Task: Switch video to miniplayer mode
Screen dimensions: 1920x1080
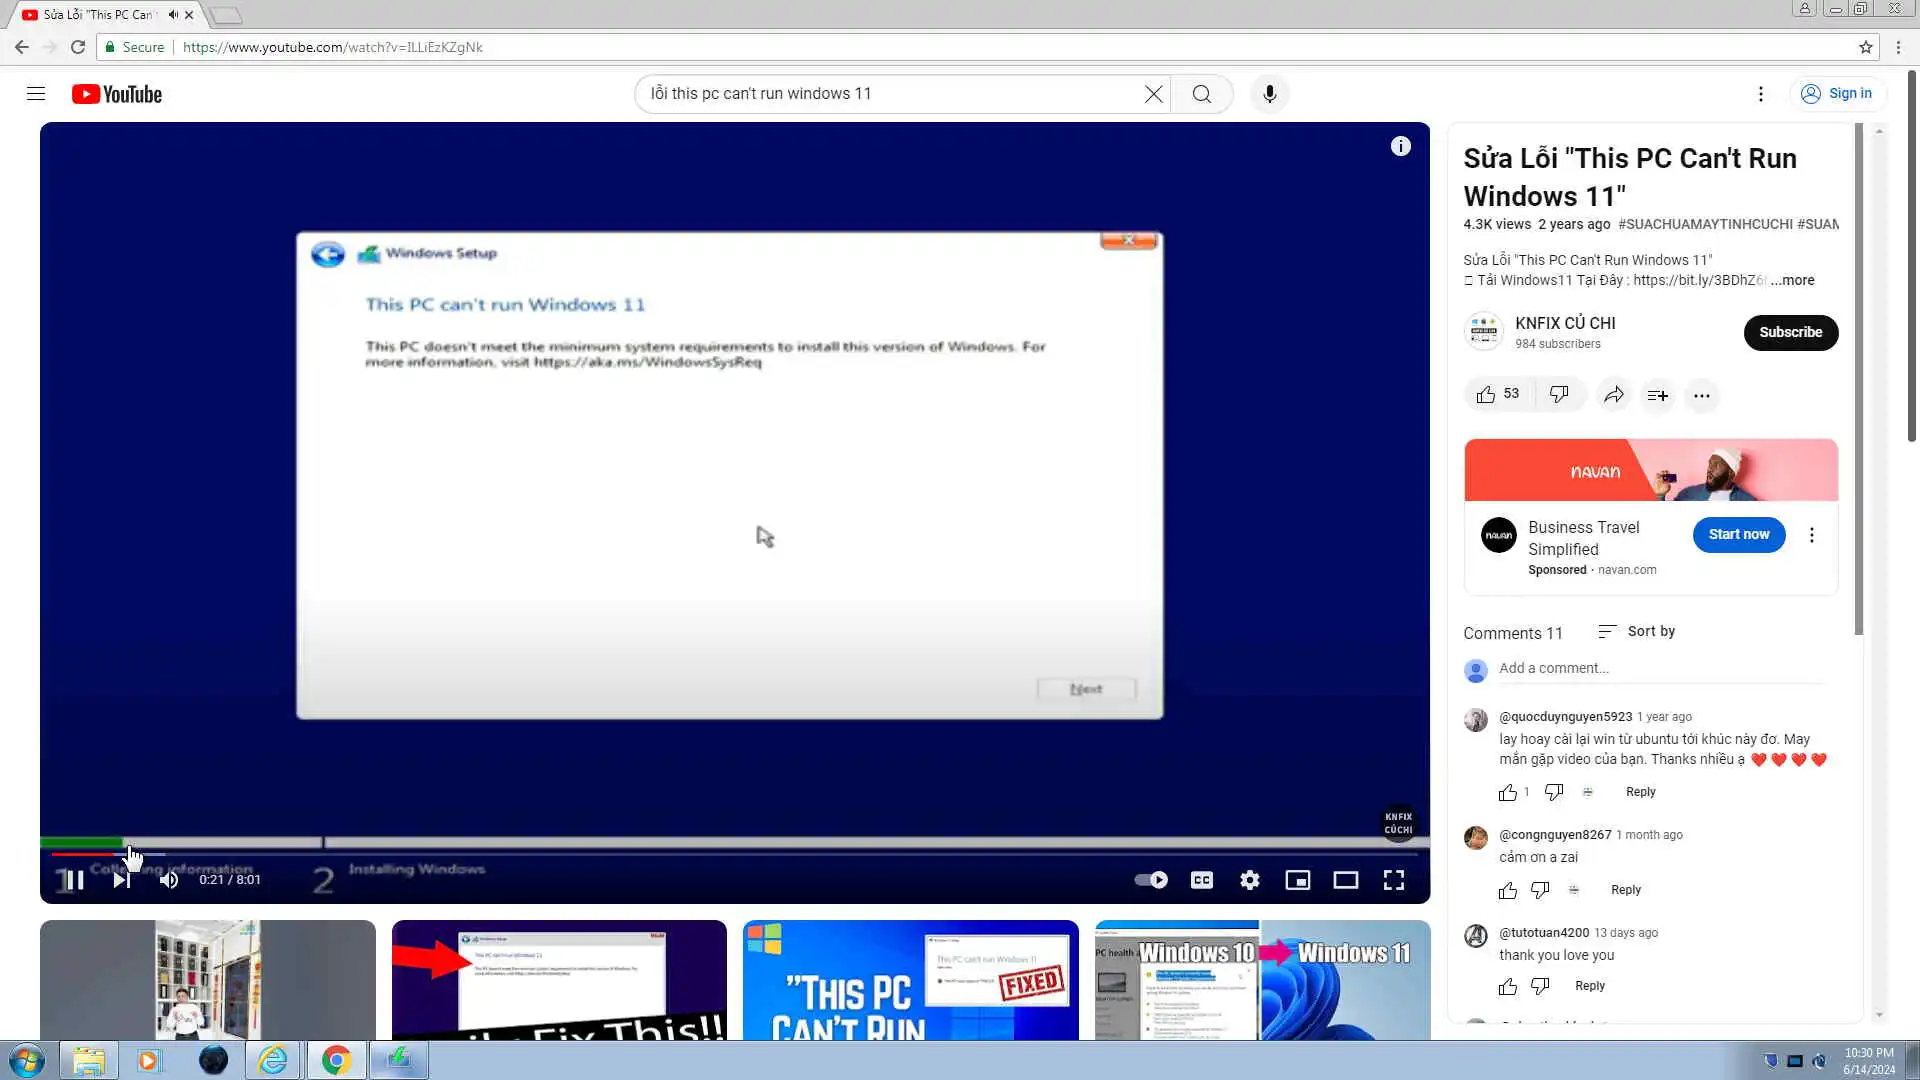Action: click(1297, 880)
